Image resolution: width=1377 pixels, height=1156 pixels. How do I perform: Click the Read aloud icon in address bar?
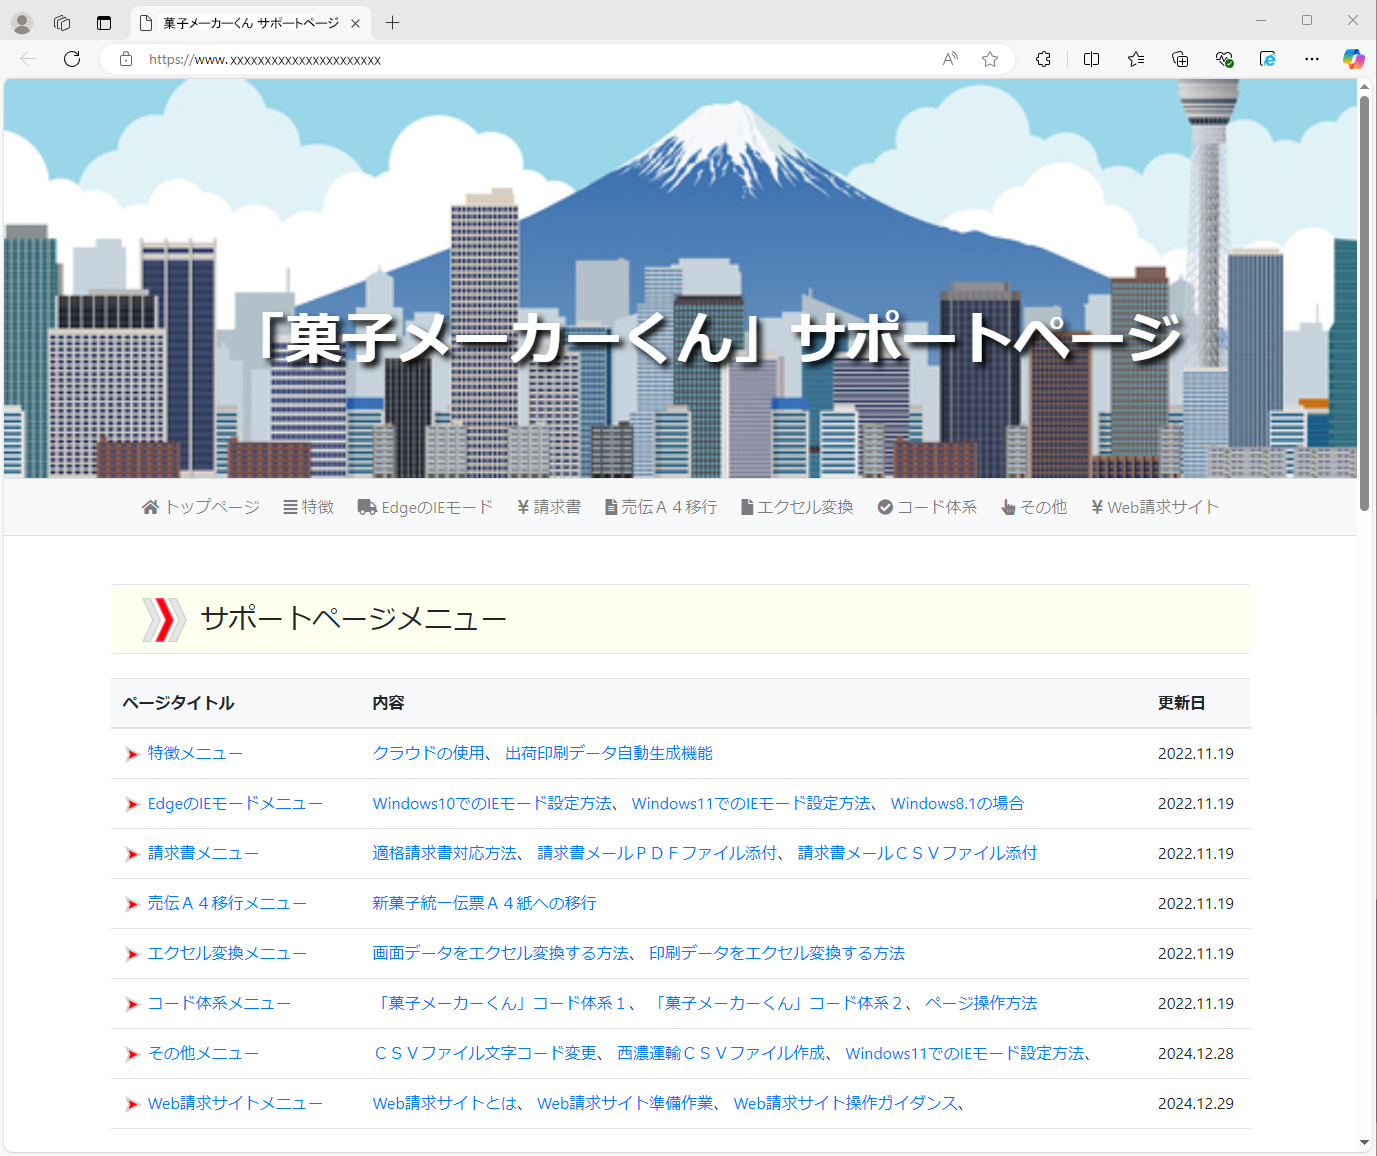(x=950, y=59)
